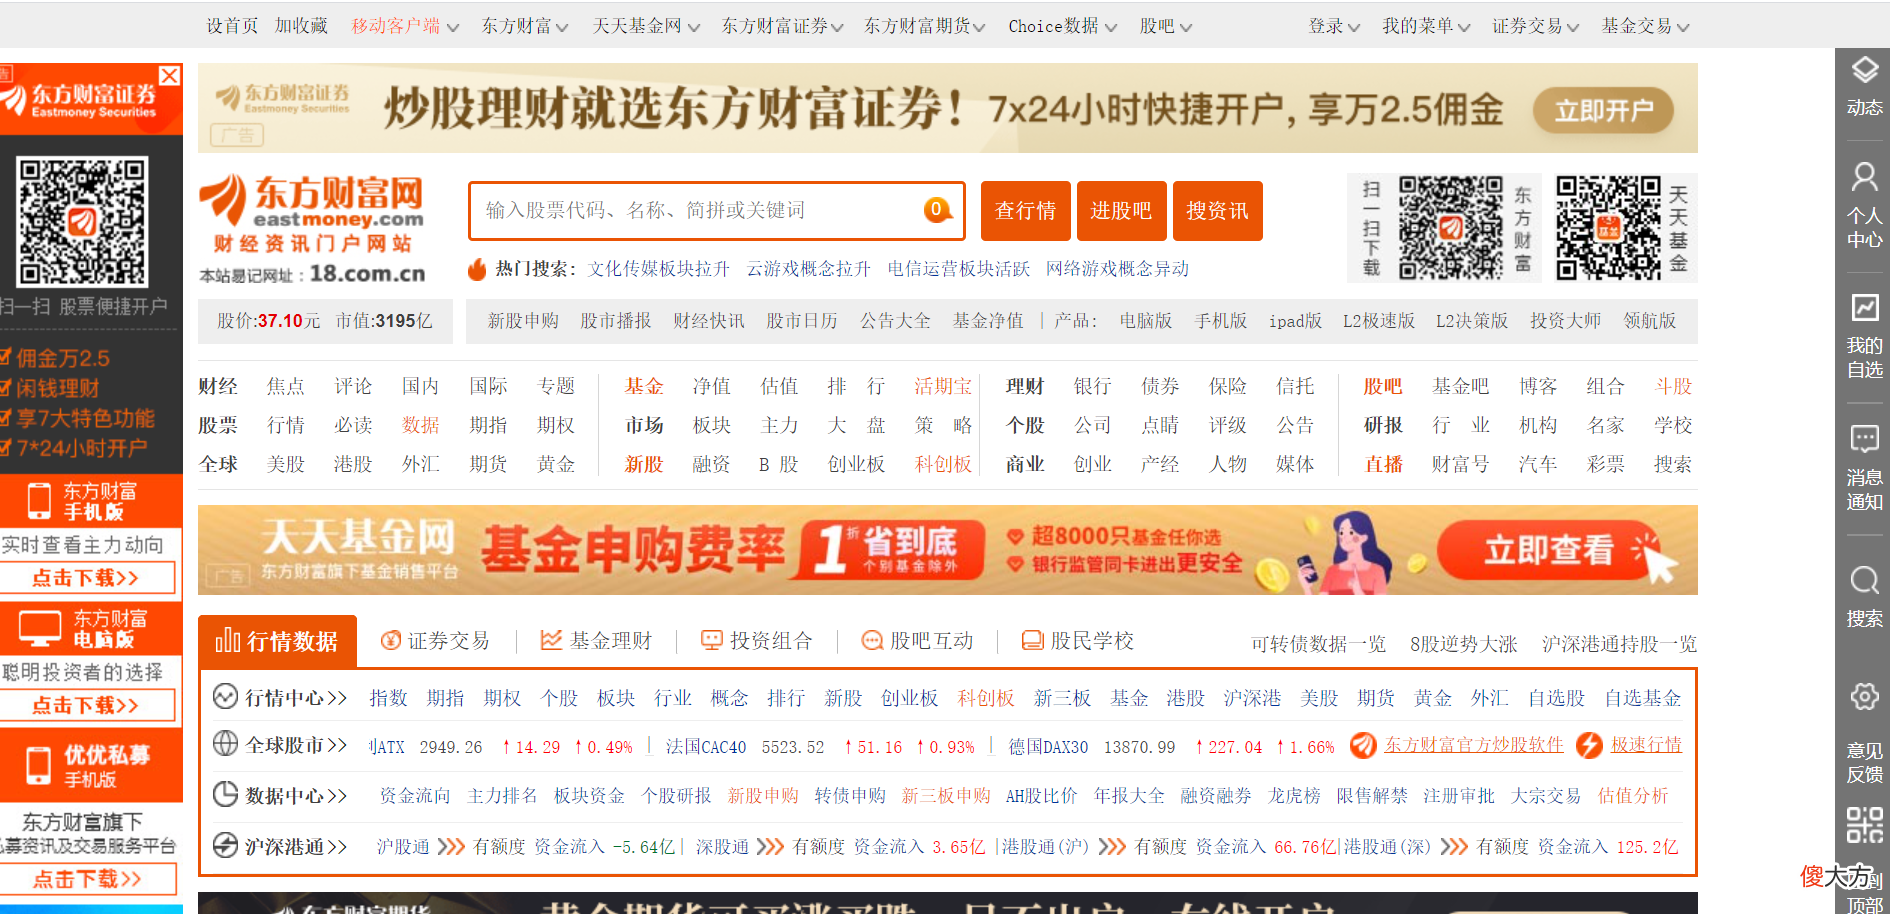
Task: Open 可转债数据一览 link
Action: [x=1319, y=644]
